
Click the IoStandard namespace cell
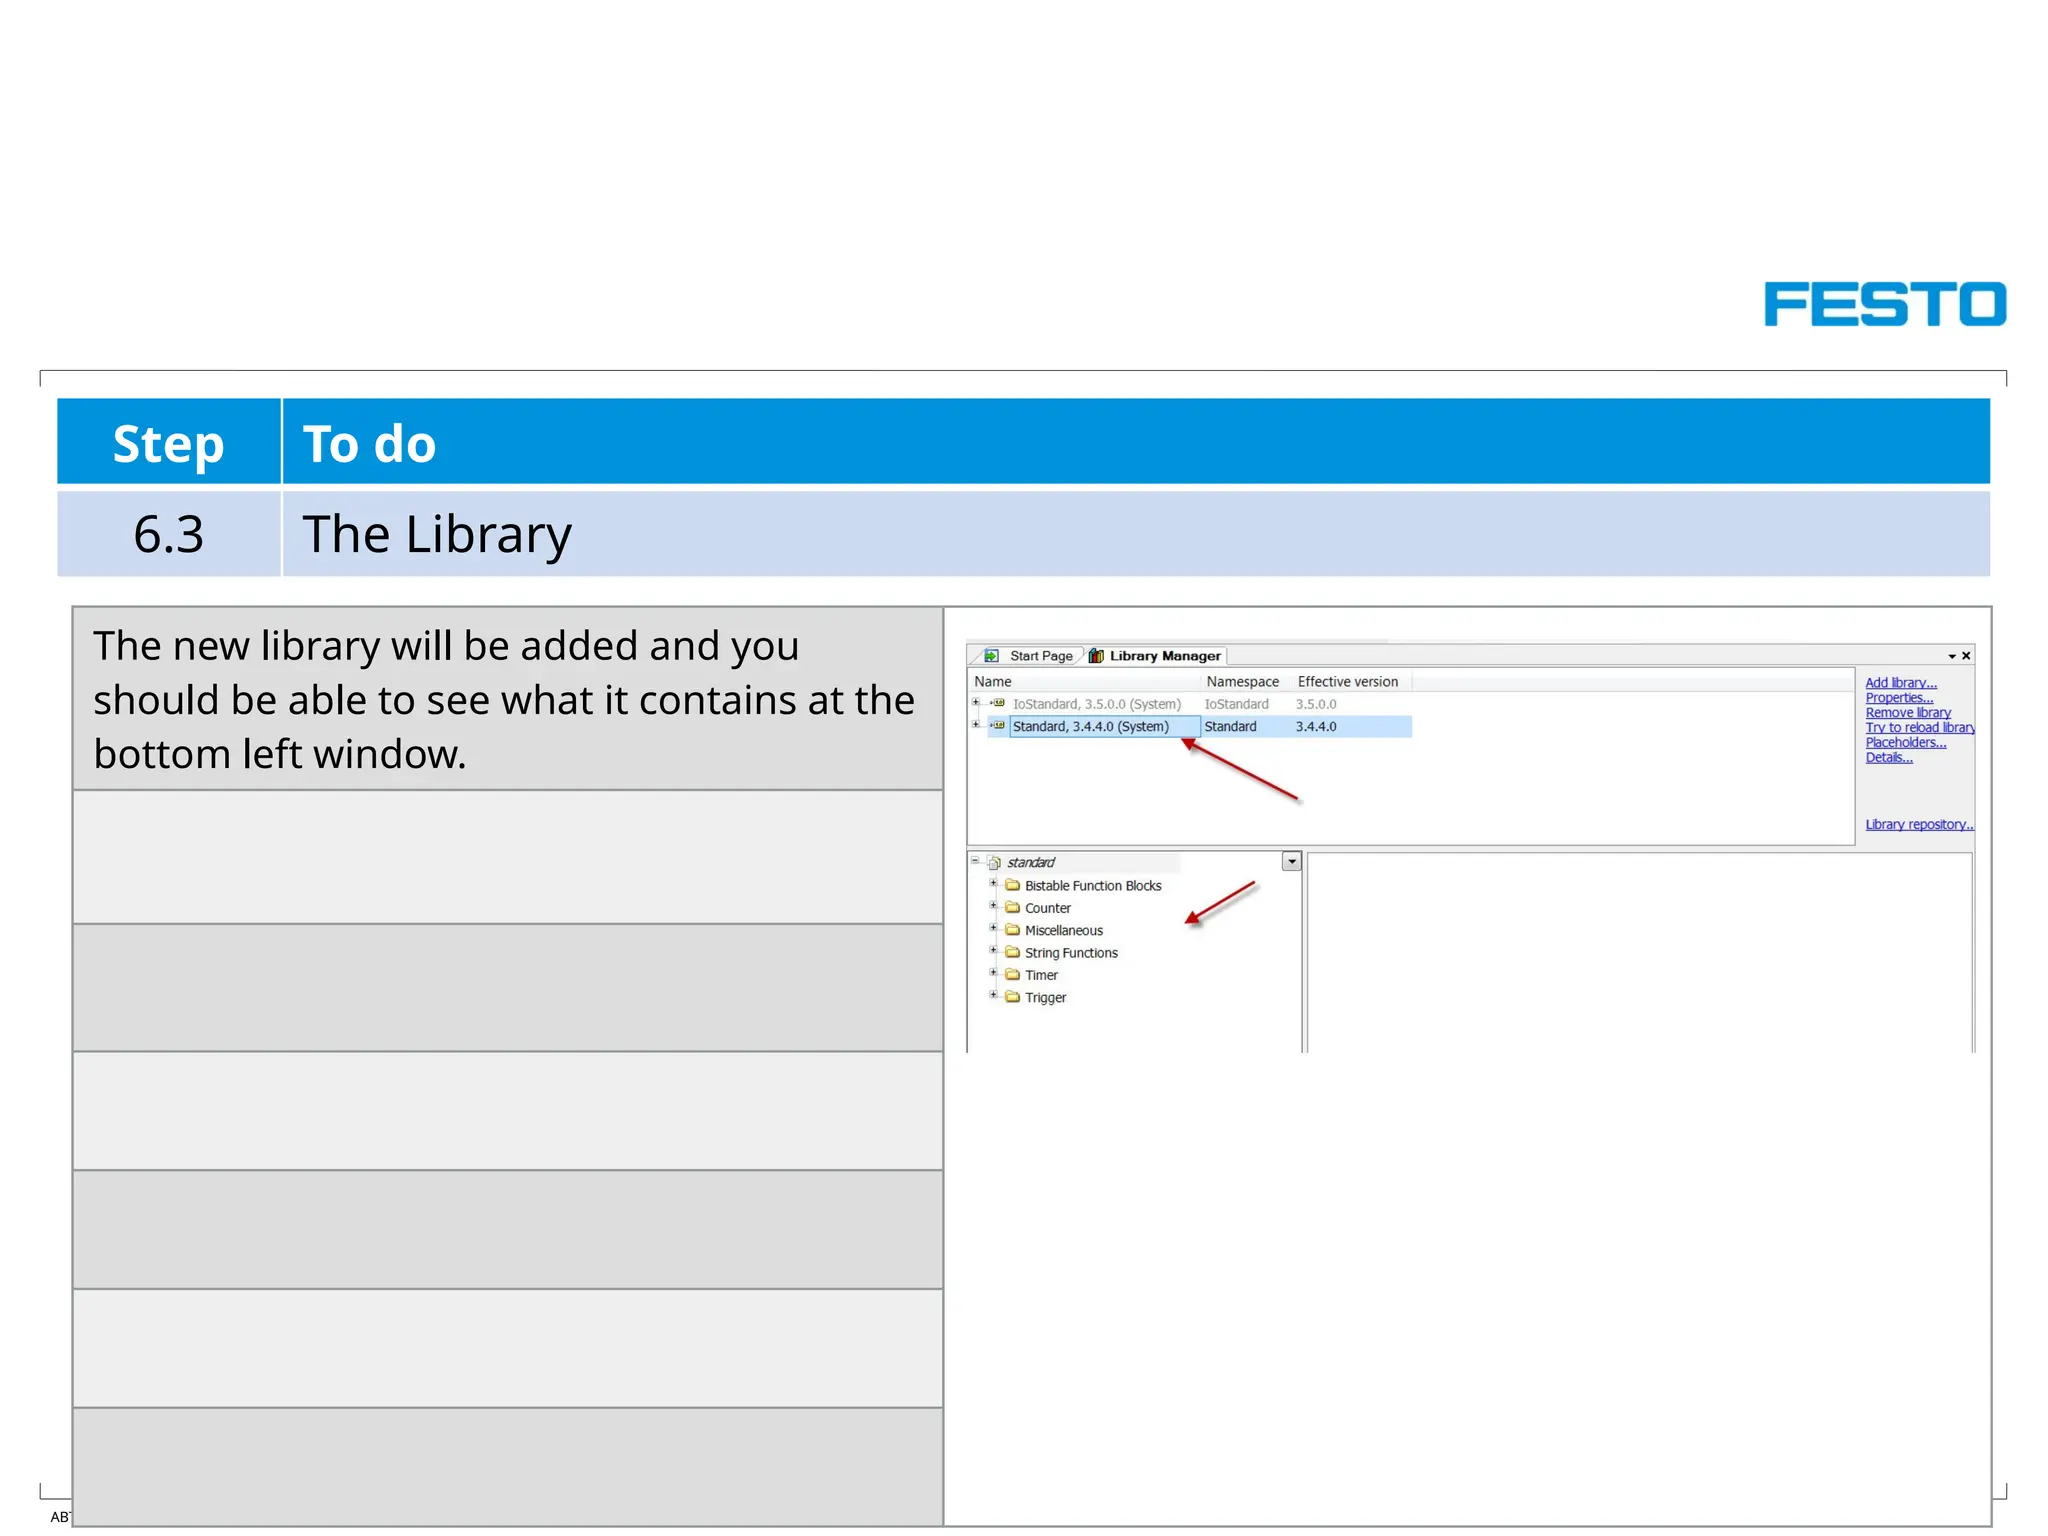[x=1237, y=704]
